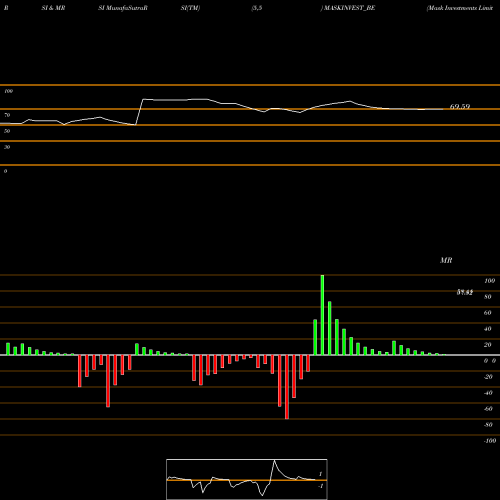Click the -40 tick on the MR axis
Image resolution: width=500 pixels, height=500 pixels.
[x=488, y=393]
